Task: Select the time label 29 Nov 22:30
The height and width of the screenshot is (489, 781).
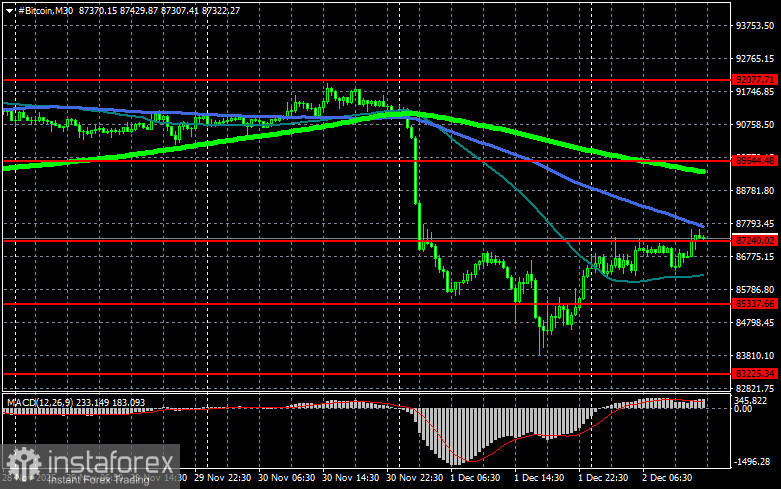Action: pos(223,478)
